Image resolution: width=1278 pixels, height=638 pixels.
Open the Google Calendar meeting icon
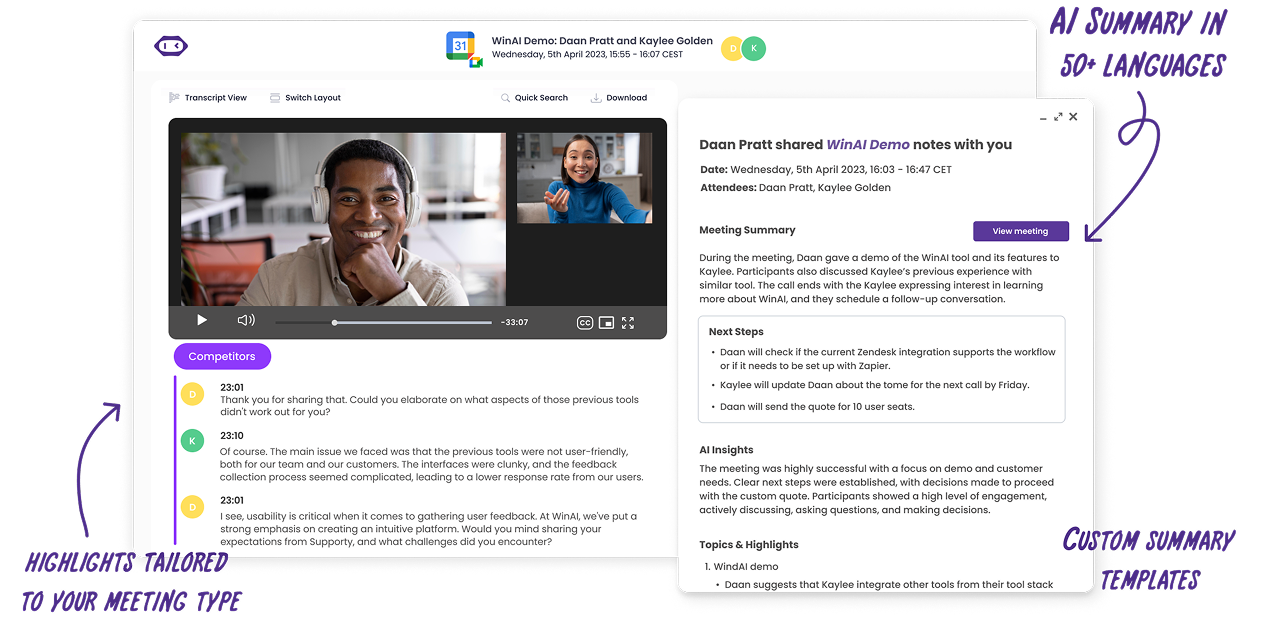[463, 48]
